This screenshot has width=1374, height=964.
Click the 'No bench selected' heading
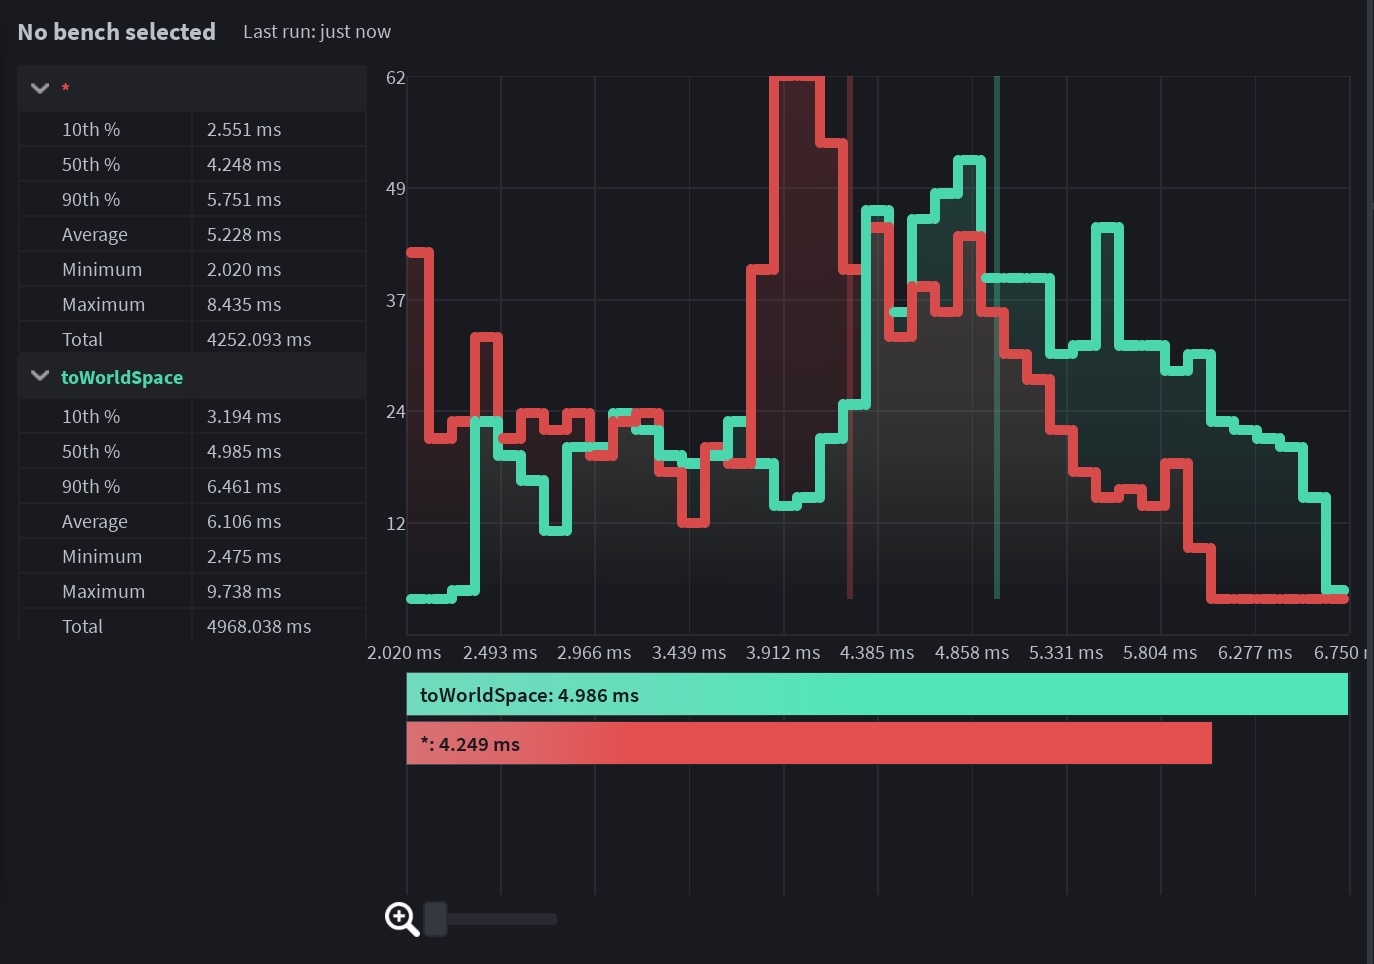click(x=117, y=32)
